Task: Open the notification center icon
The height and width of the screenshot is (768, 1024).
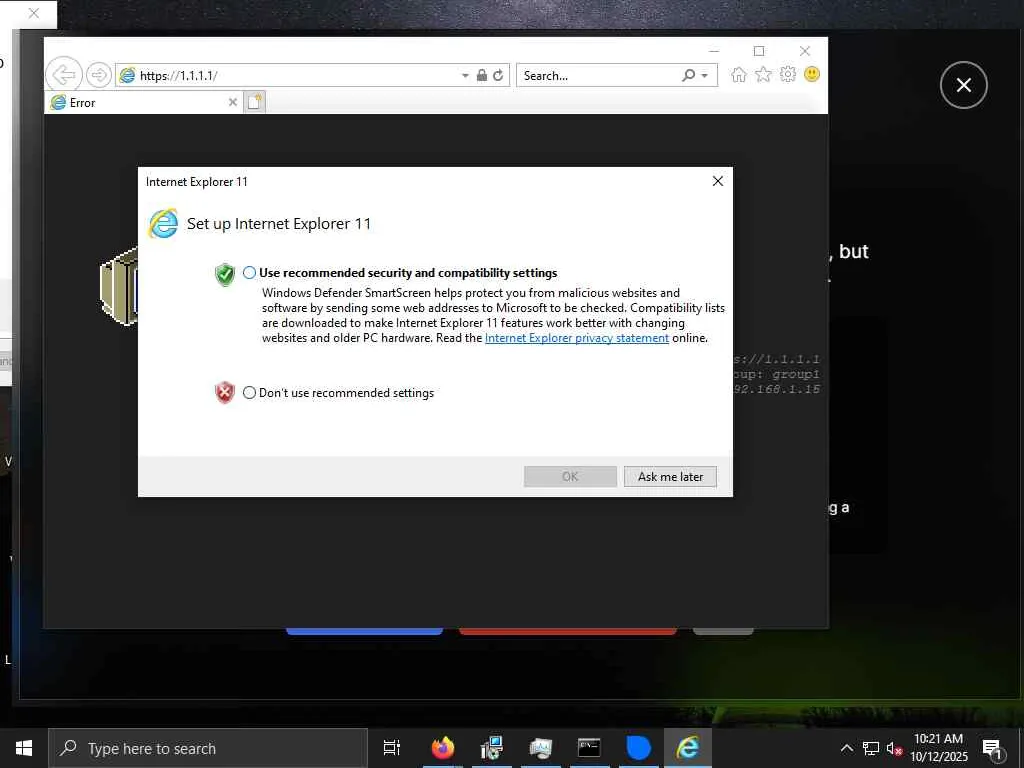Action: coord(993,749)
